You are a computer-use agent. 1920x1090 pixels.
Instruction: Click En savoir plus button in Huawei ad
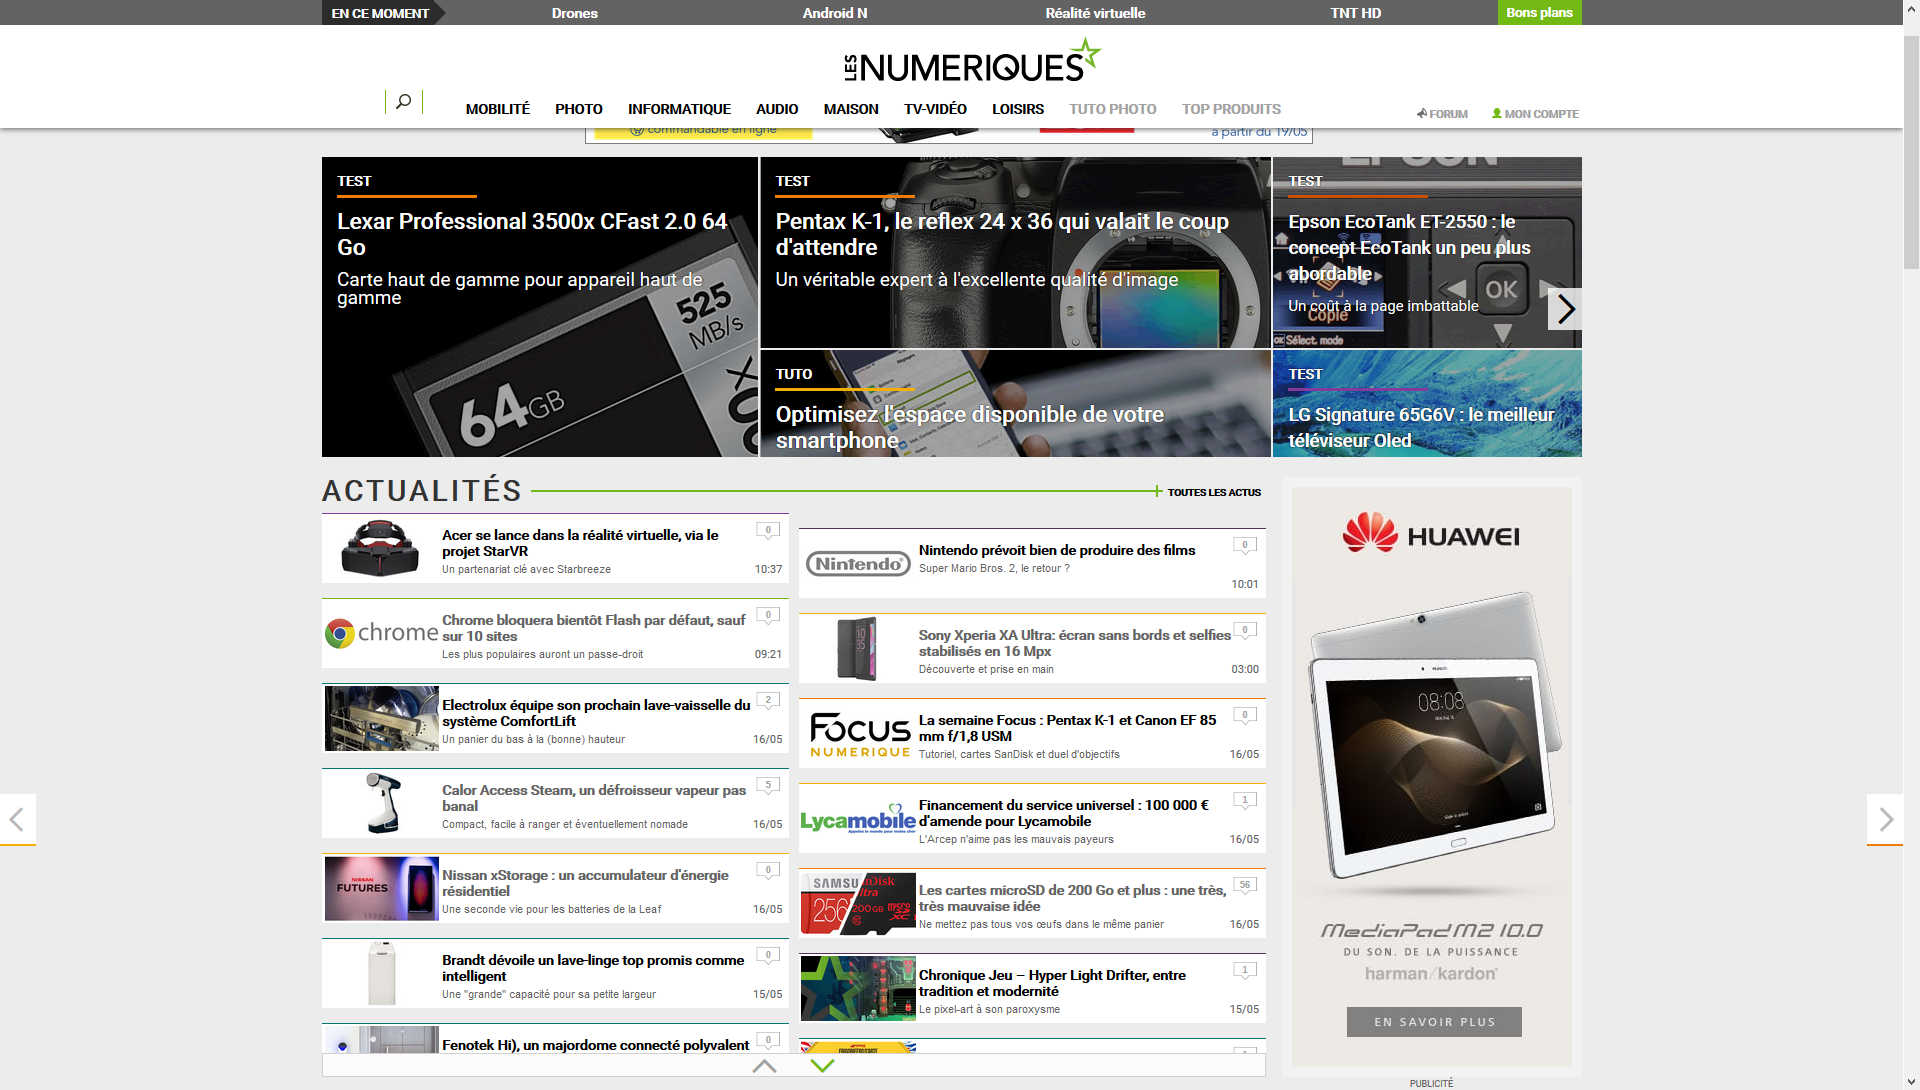point(1434,1022)
